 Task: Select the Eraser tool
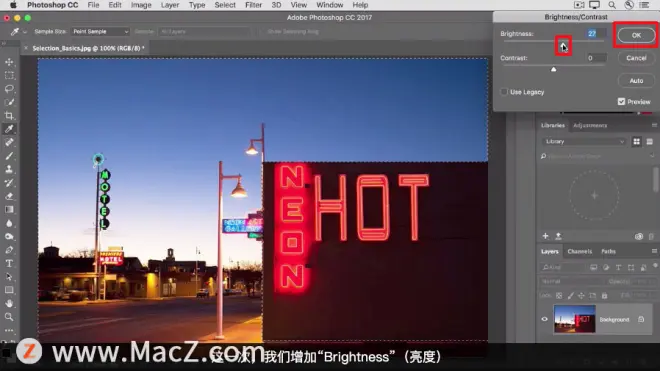click(9, 196)
